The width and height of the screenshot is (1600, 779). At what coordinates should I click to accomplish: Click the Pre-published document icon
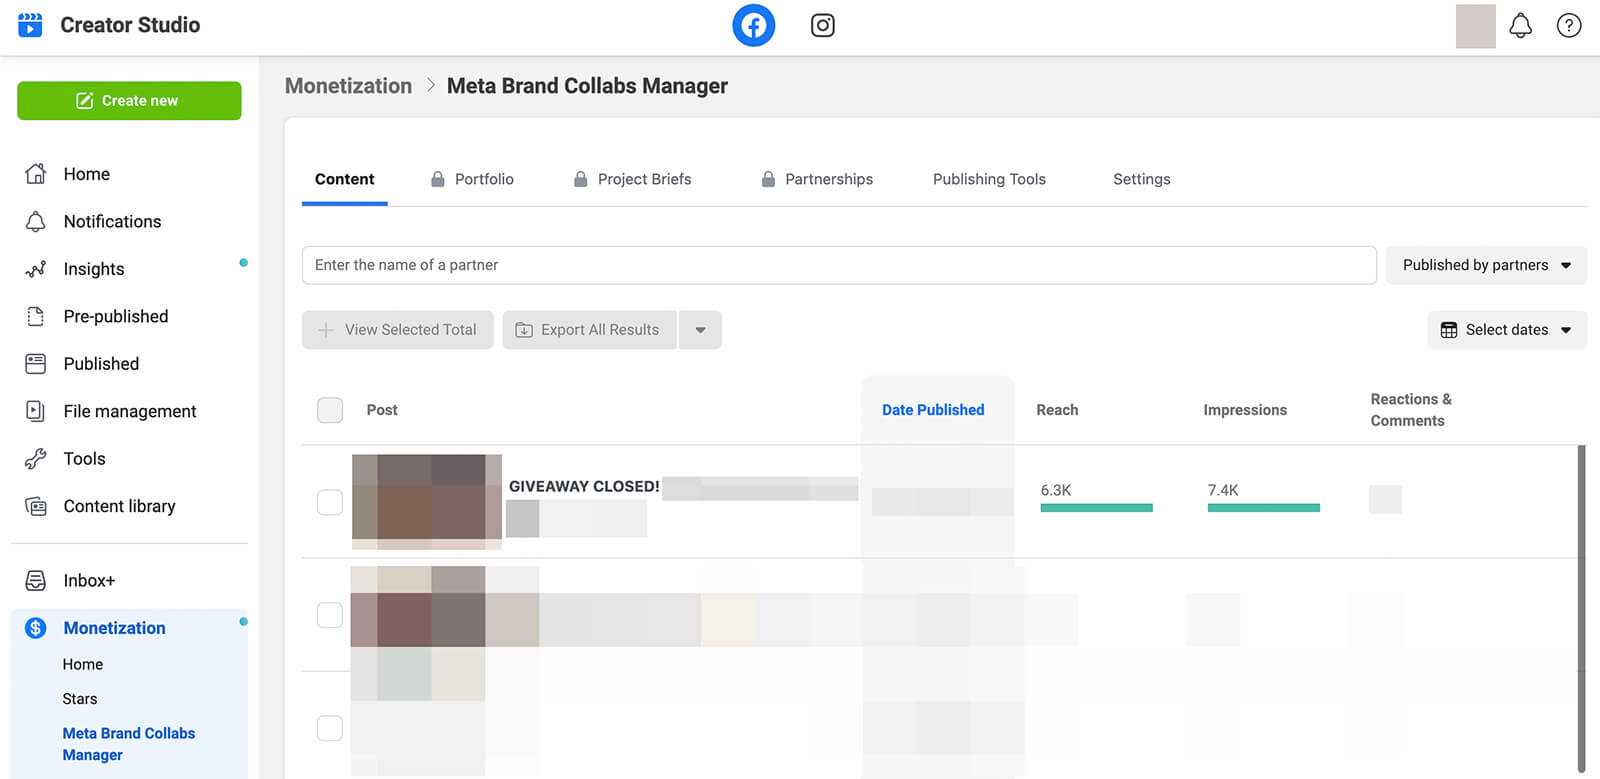click(x=36, y=316)
